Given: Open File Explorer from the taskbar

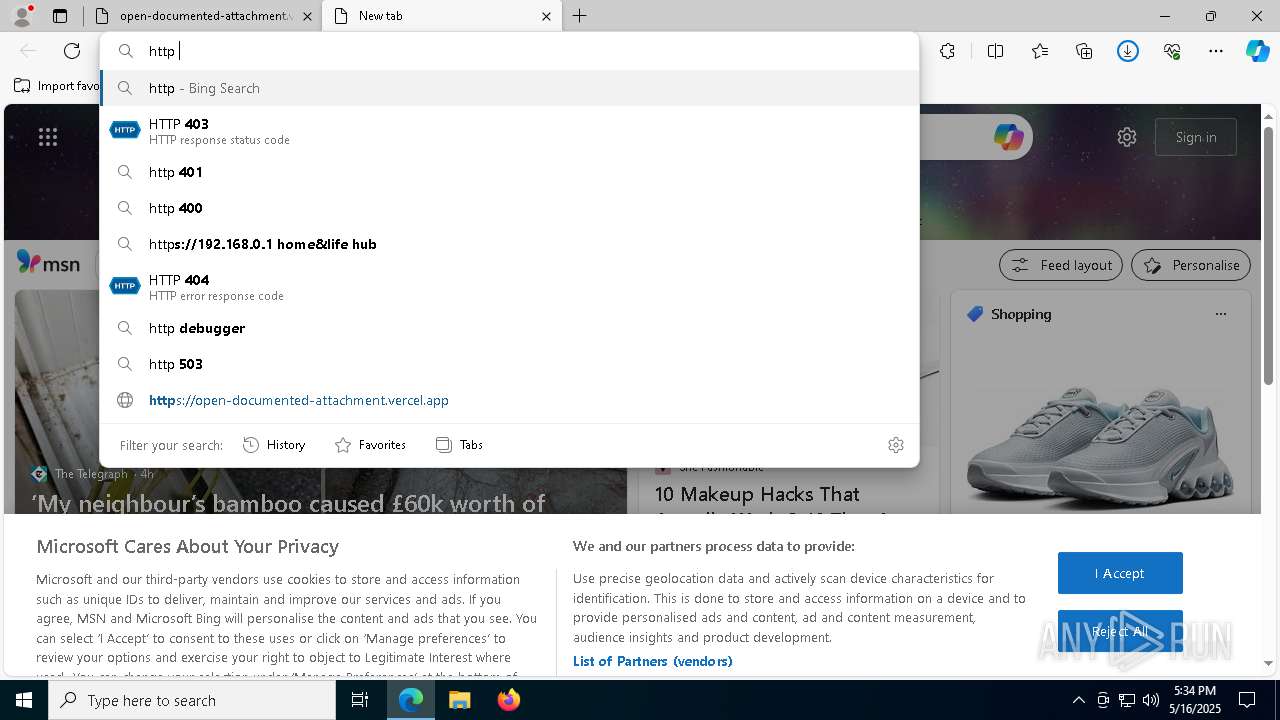Looking at the screenshot, I should [459, 700].
